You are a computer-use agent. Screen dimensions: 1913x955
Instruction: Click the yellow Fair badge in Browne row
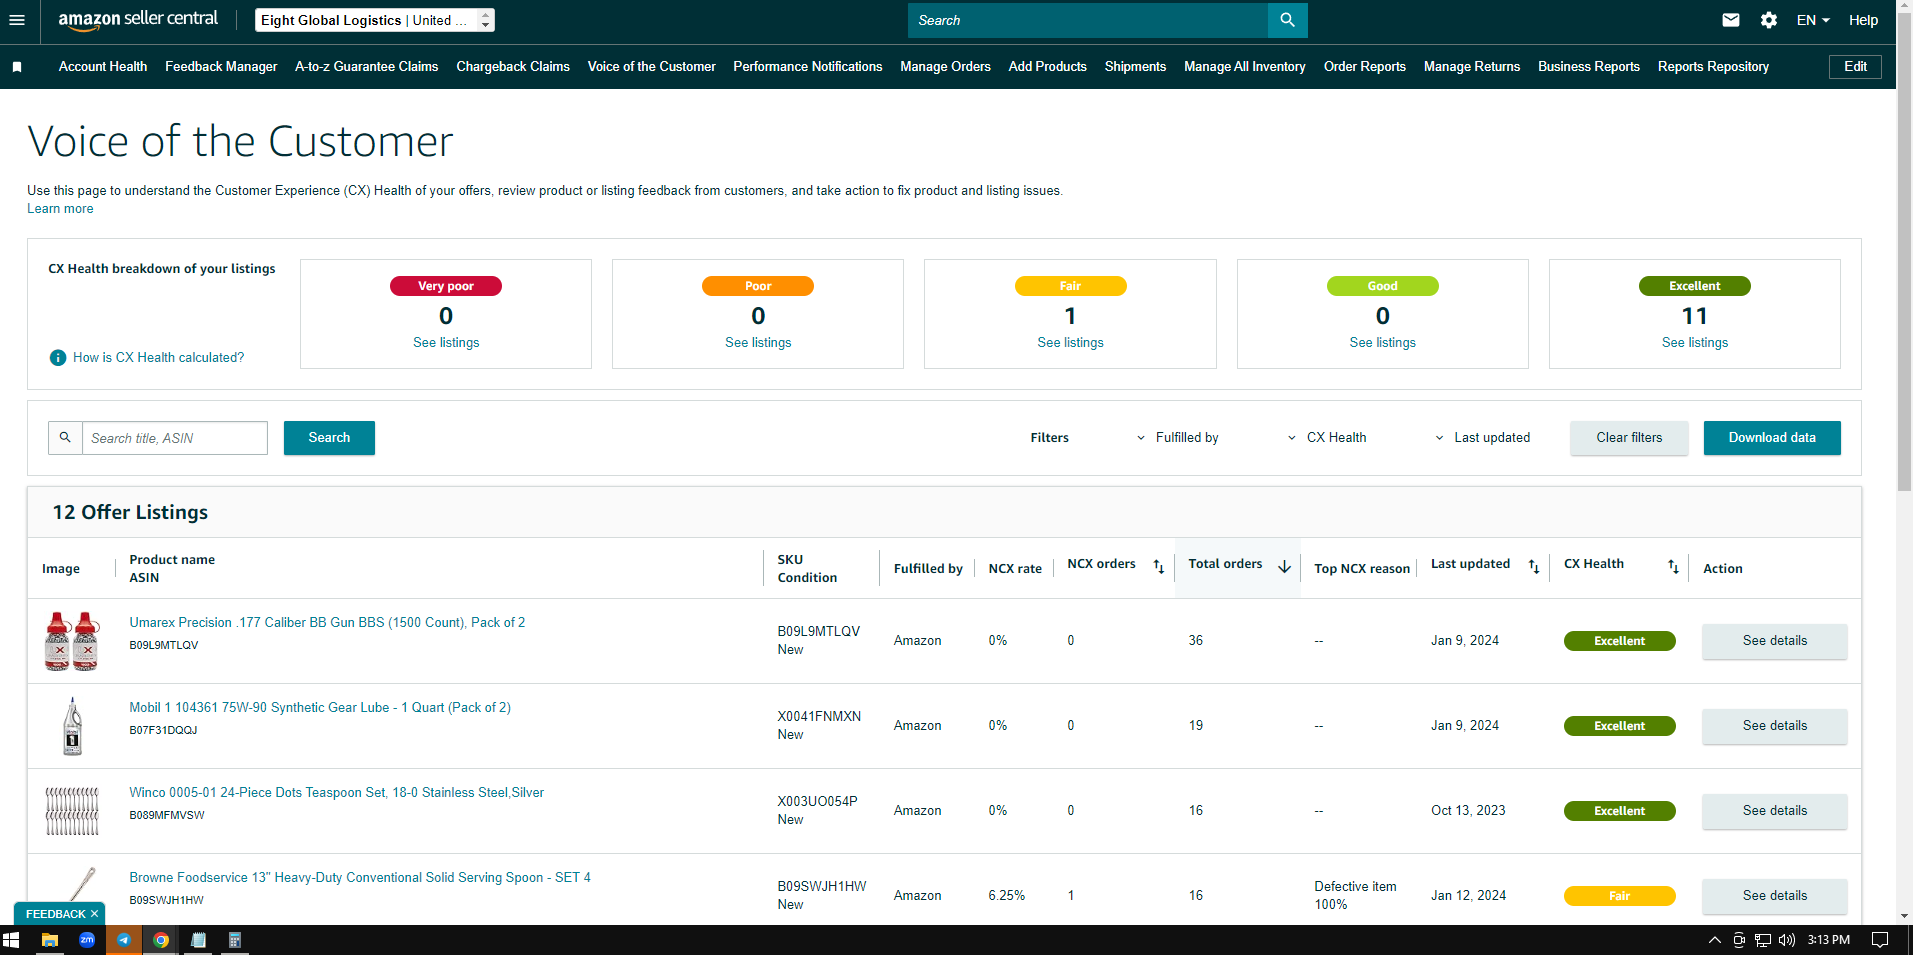click(1620, 896)
